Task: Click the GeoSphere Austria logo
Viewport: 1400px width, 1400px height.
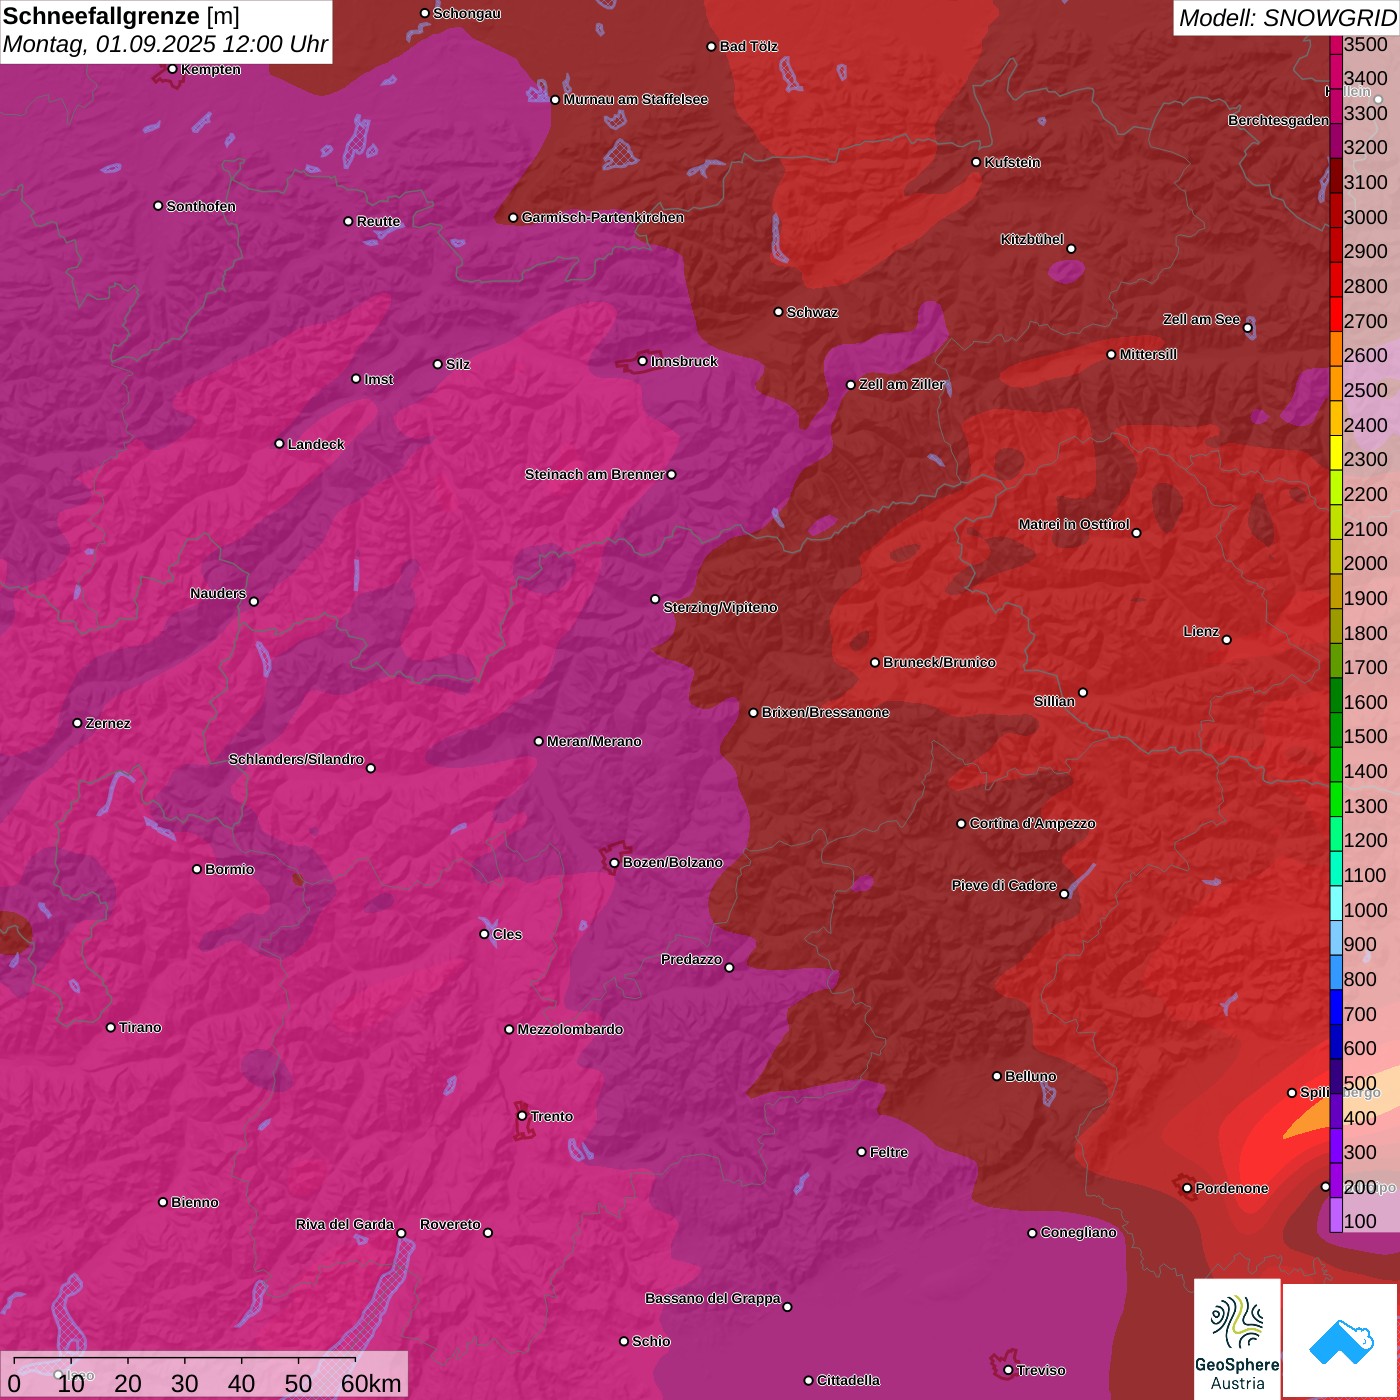Action: [1237, 1339]
